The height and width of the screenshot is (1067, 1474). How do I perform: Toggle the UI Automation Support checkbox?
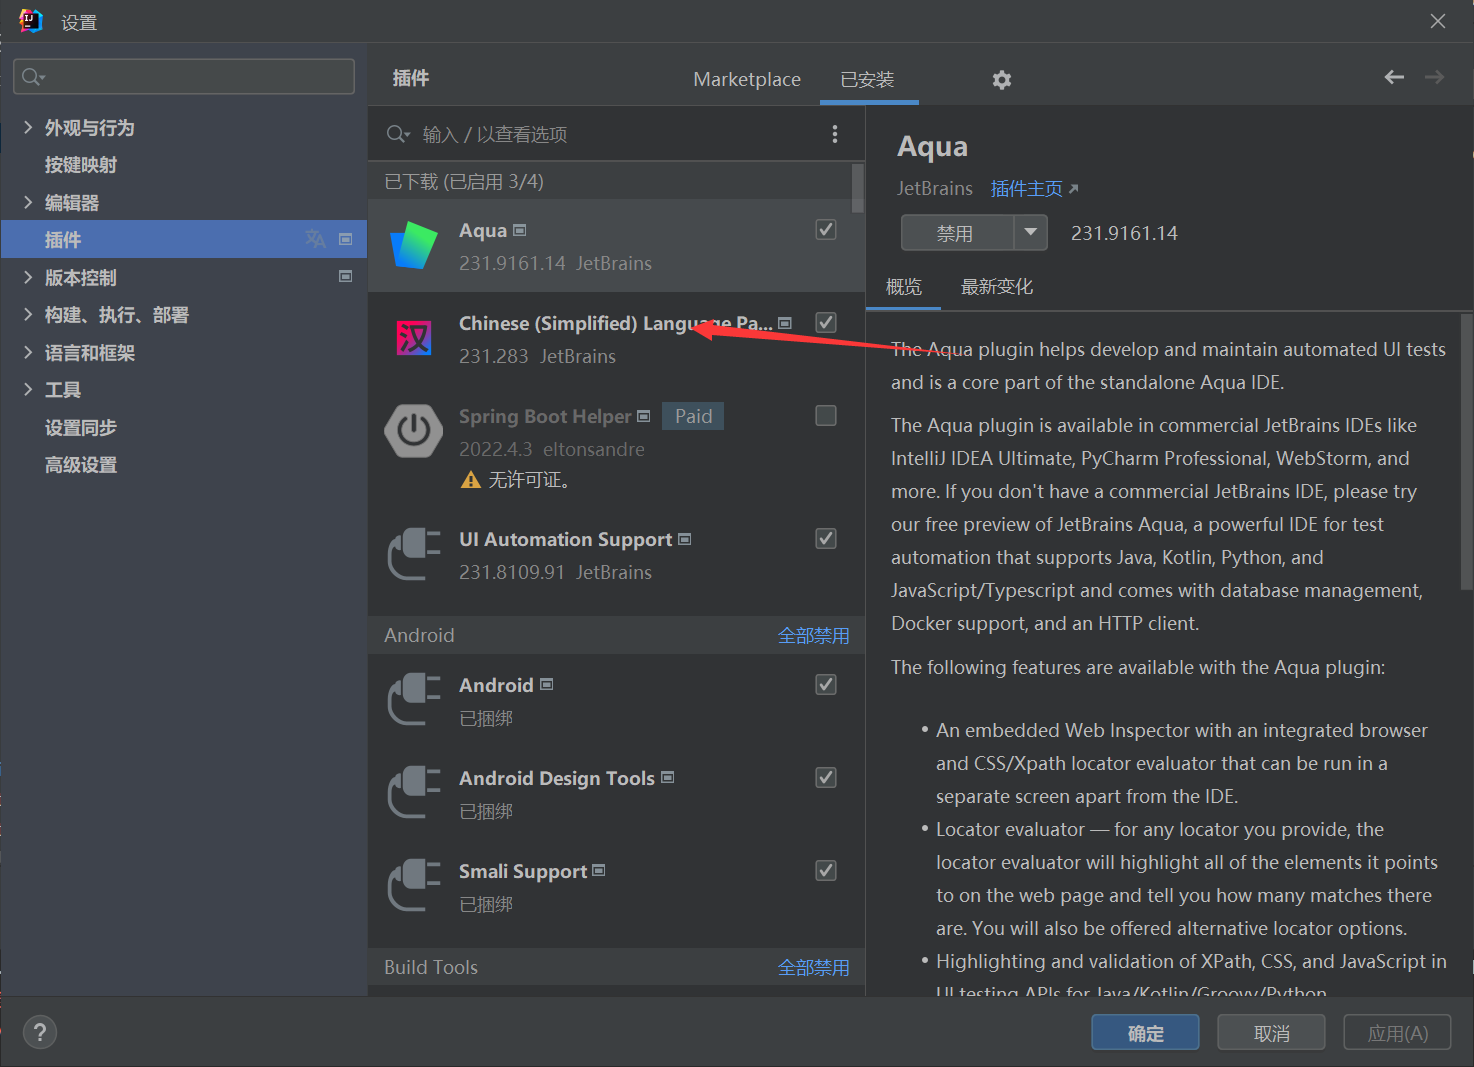(826, 538)
